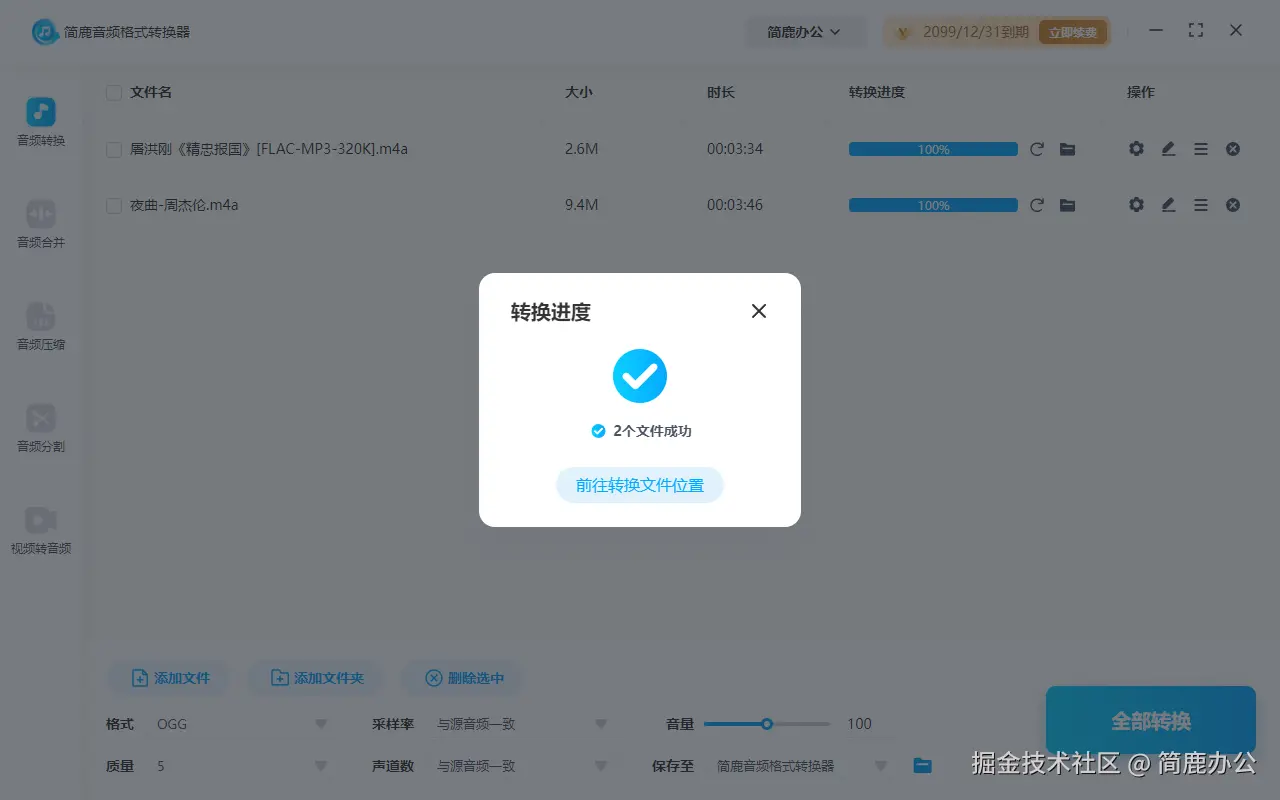Screen dimensions: 1280x800
Task: Open list menu icon for 屠洪刚 file
Action: (1201, 149)
